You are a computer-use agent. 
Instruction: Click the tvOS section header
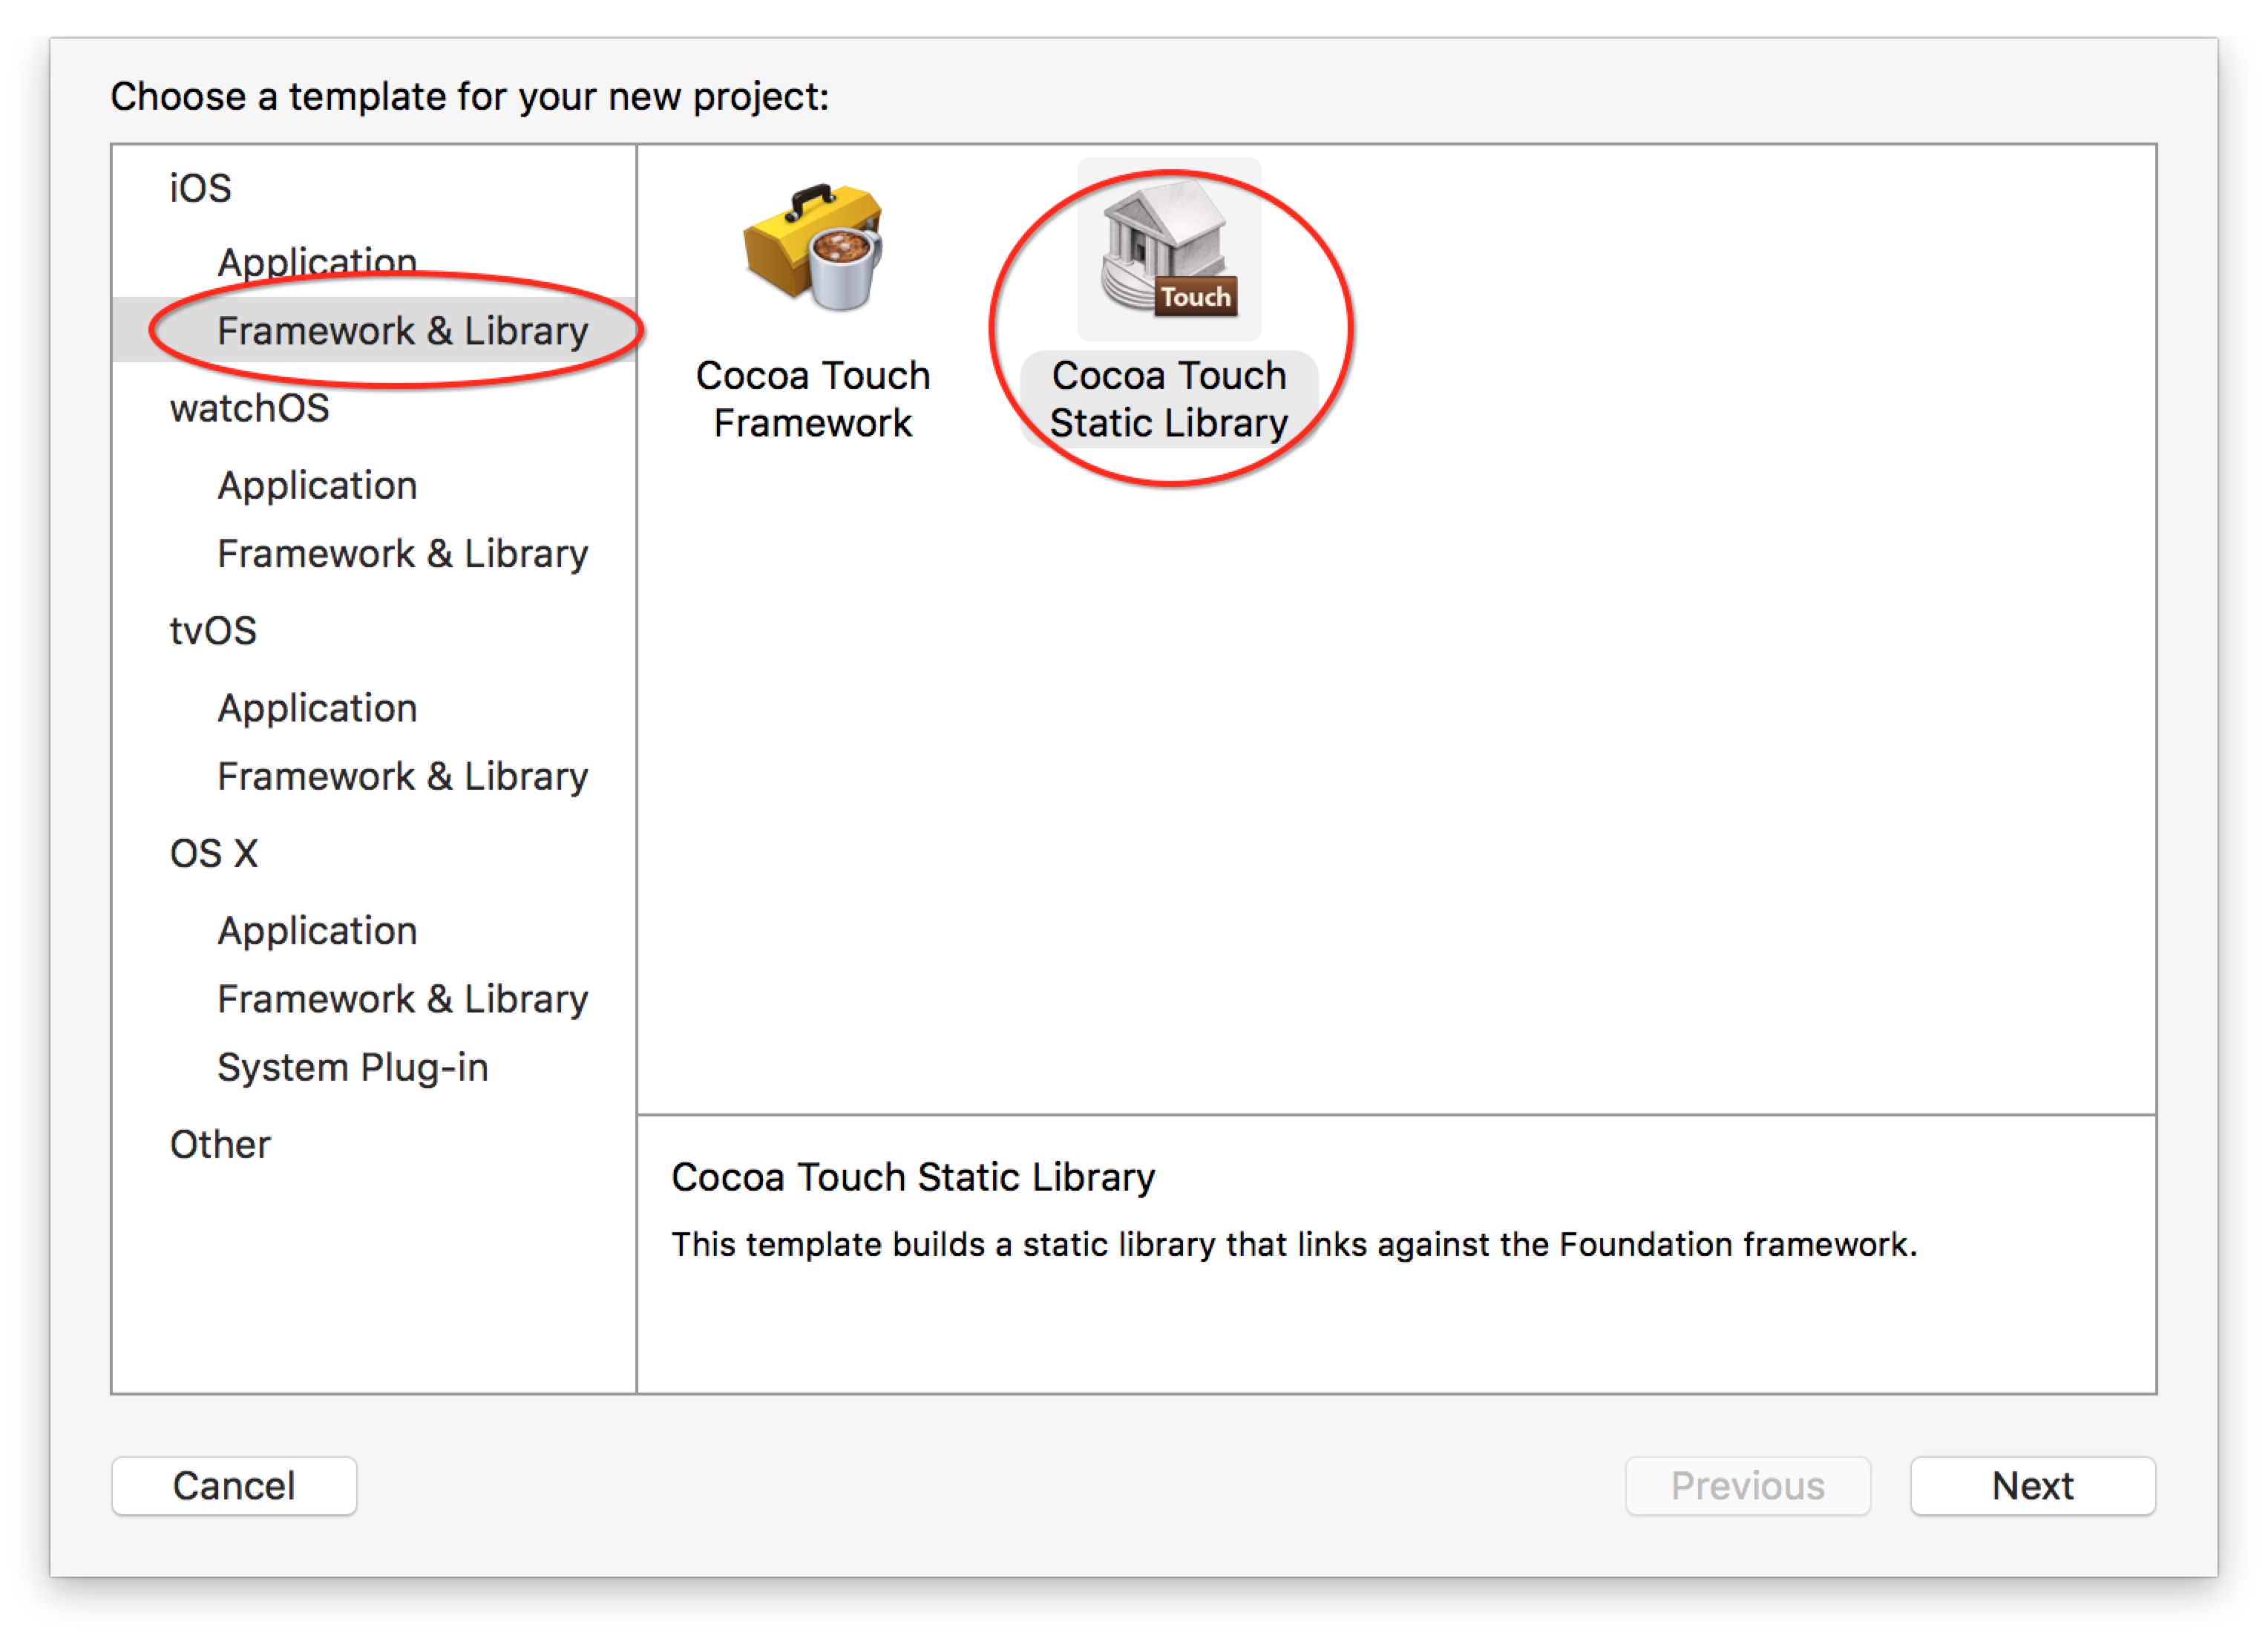(213, 631)
